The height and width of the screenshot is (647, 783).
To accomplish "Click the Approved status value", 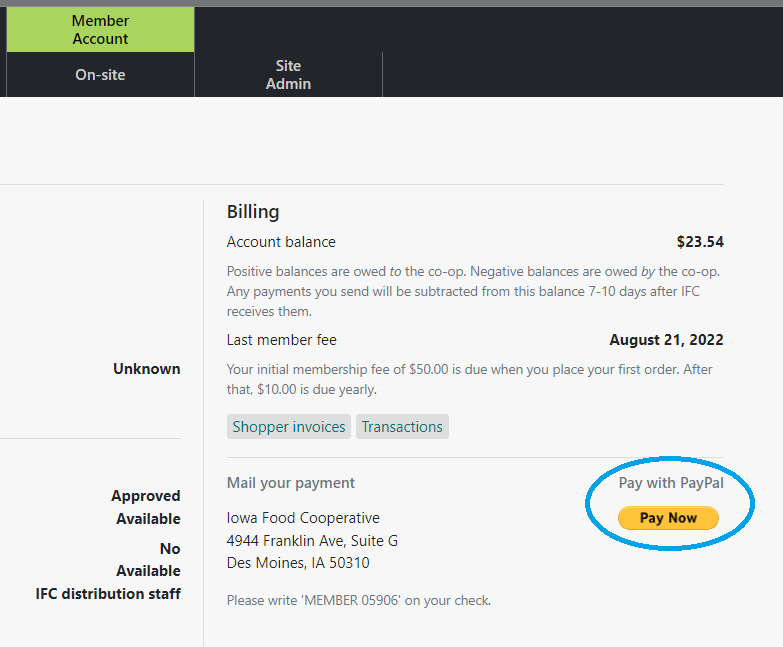I will pos(145,496).
